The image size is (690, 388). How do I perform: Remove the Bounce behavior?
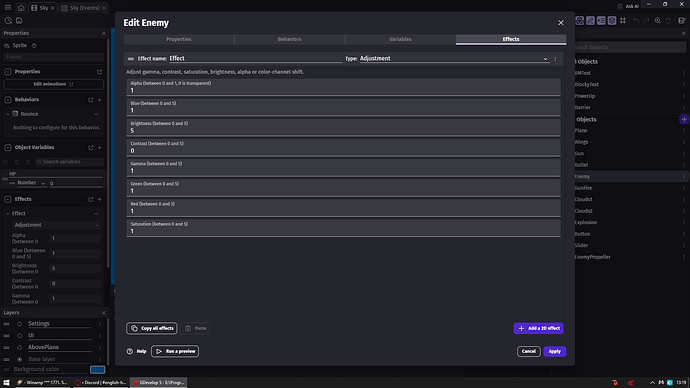97,114
